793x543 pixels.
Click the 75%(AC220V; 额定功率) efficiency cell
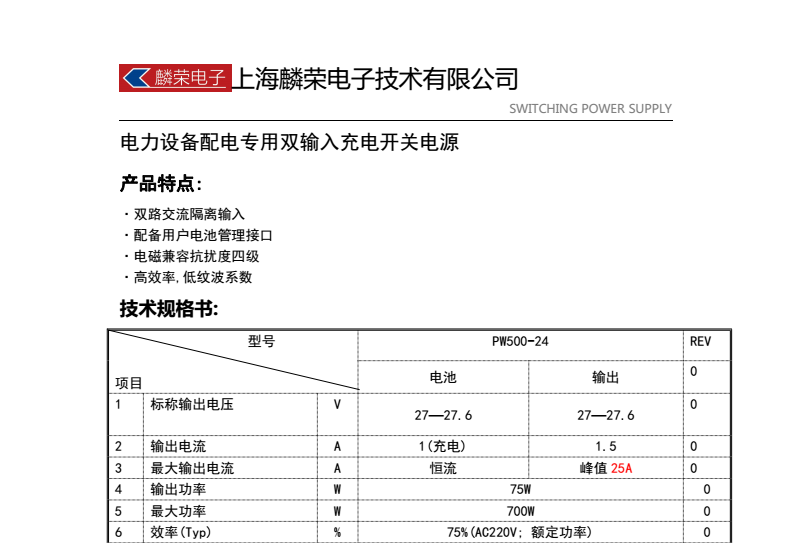(519, 532)
